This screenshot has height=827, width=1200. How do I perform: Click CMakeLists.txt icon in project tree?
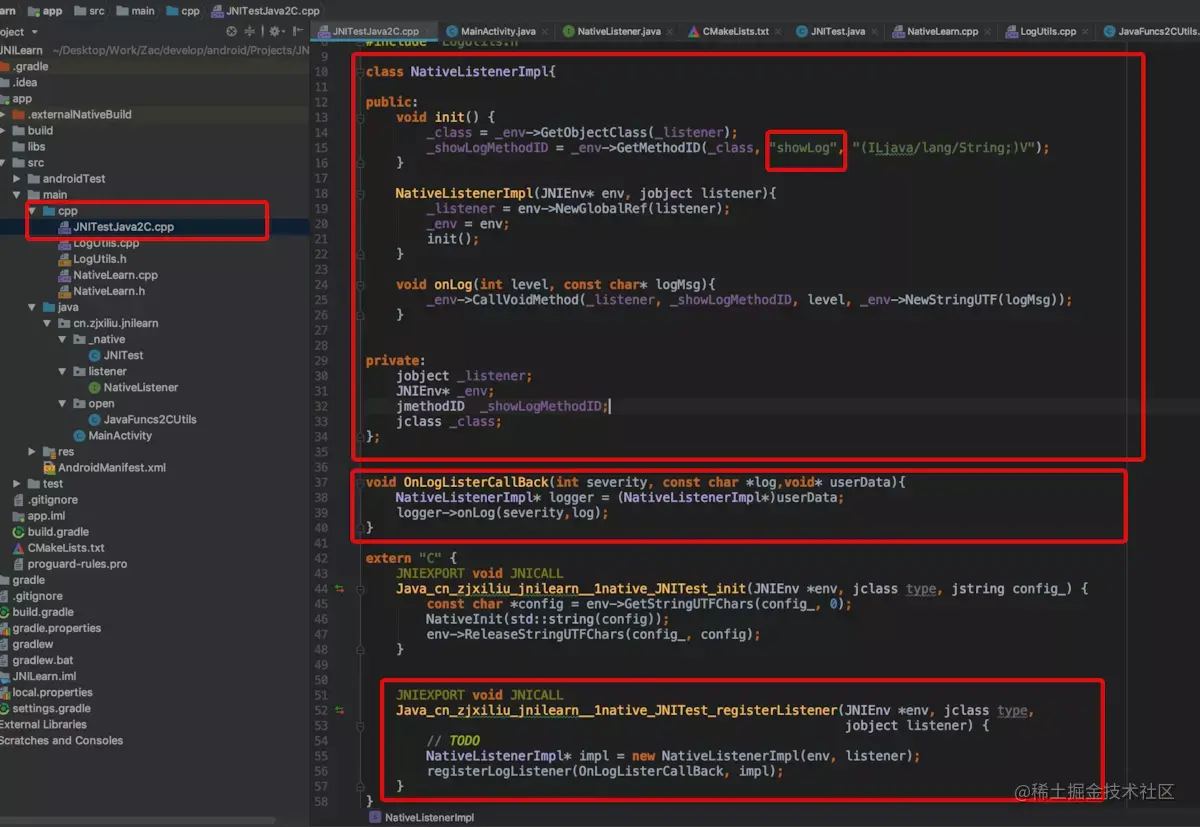click(19, 548)
